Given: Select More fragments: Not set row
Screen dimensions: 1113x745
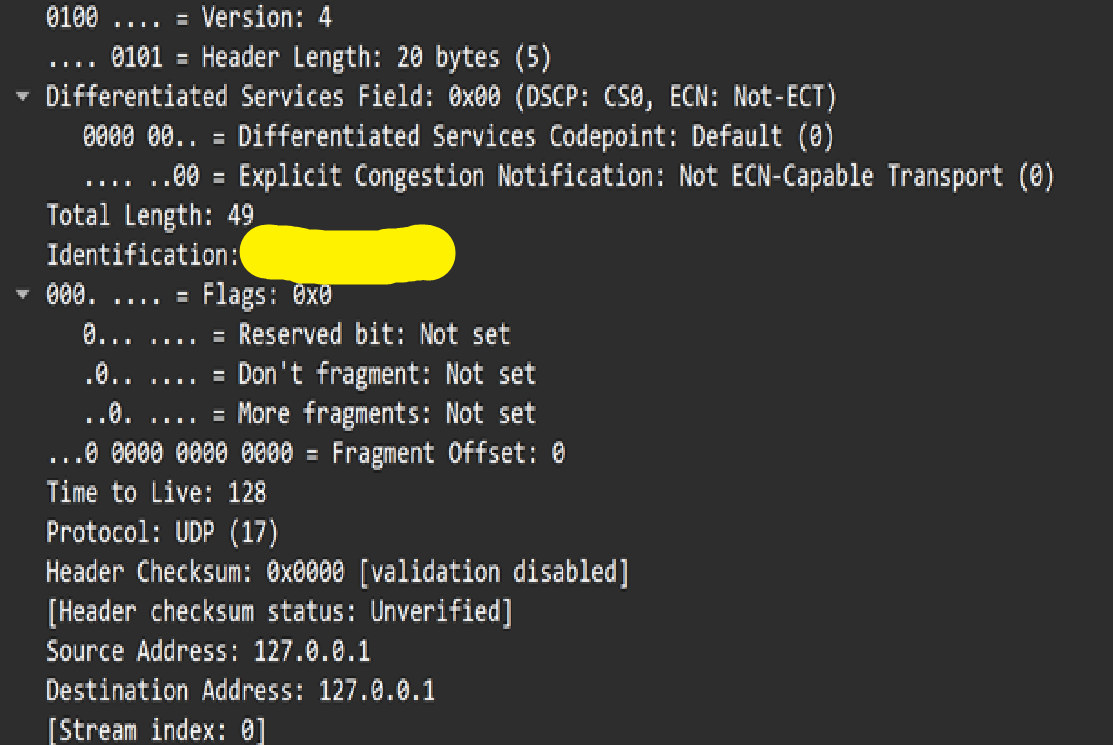Looking at the screenshot, I should 309,414.
